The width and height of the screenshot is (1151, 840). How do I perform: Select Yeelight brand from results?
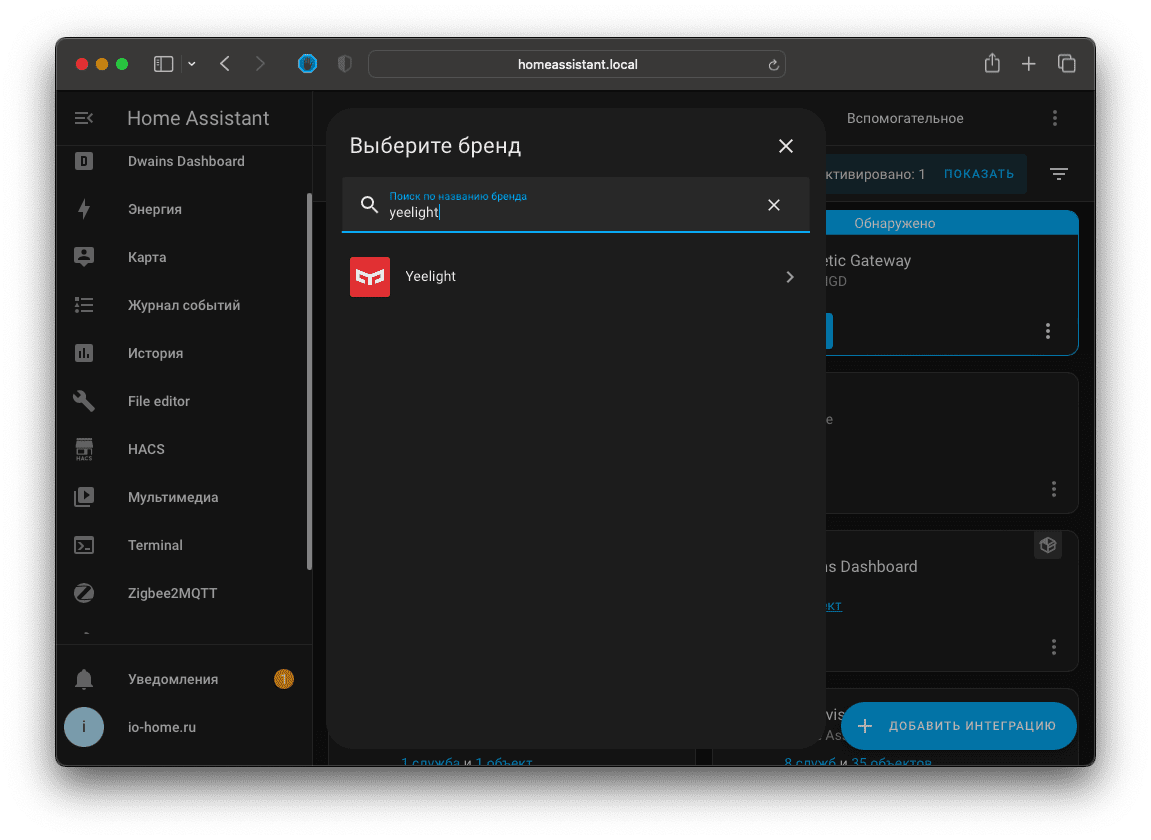click(x=575, y=277)
